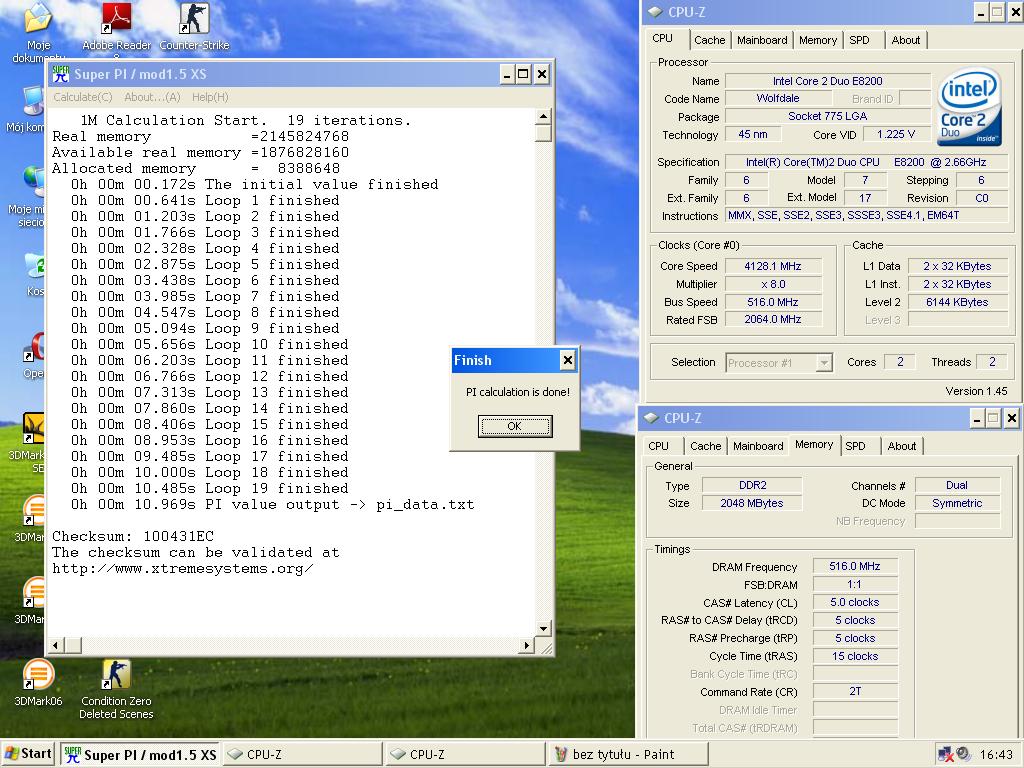Viewport: 1024px width, 768px height.
Task: Click the Loop 19 finished line
Action: click(x=210, y=488)
